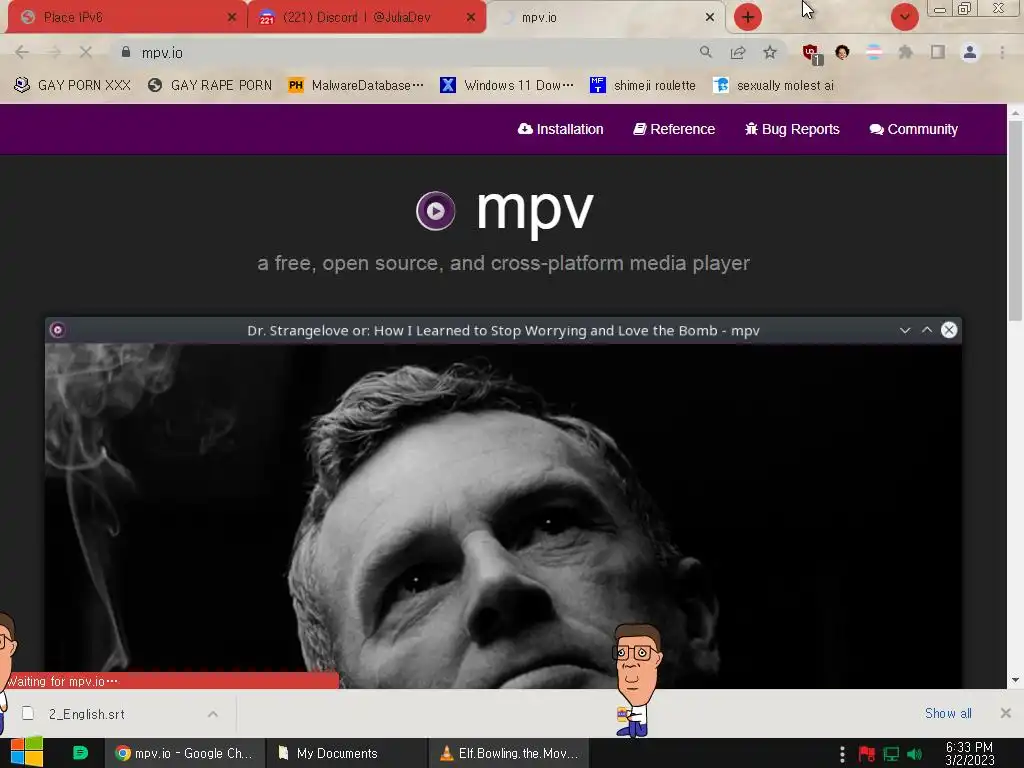Click the page scrollbar up arrow
Viewport: 1024px width, 768px height.
pos(1015,112)
